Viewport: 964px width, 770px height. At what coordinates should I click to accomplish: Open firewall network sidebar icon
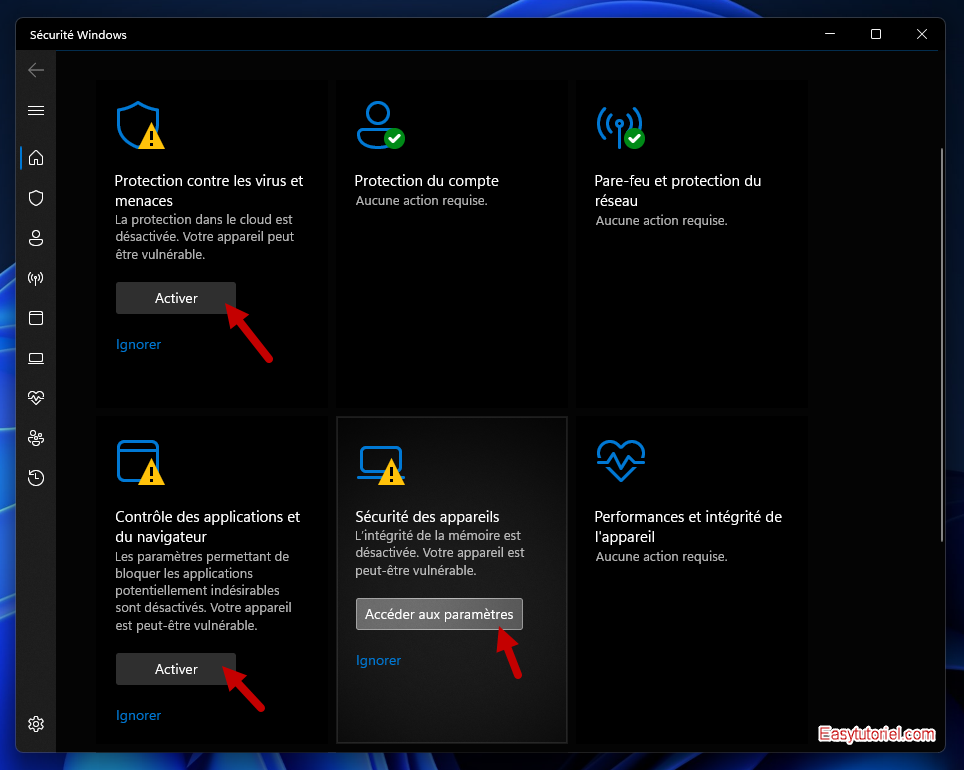[x=36, y=278]
